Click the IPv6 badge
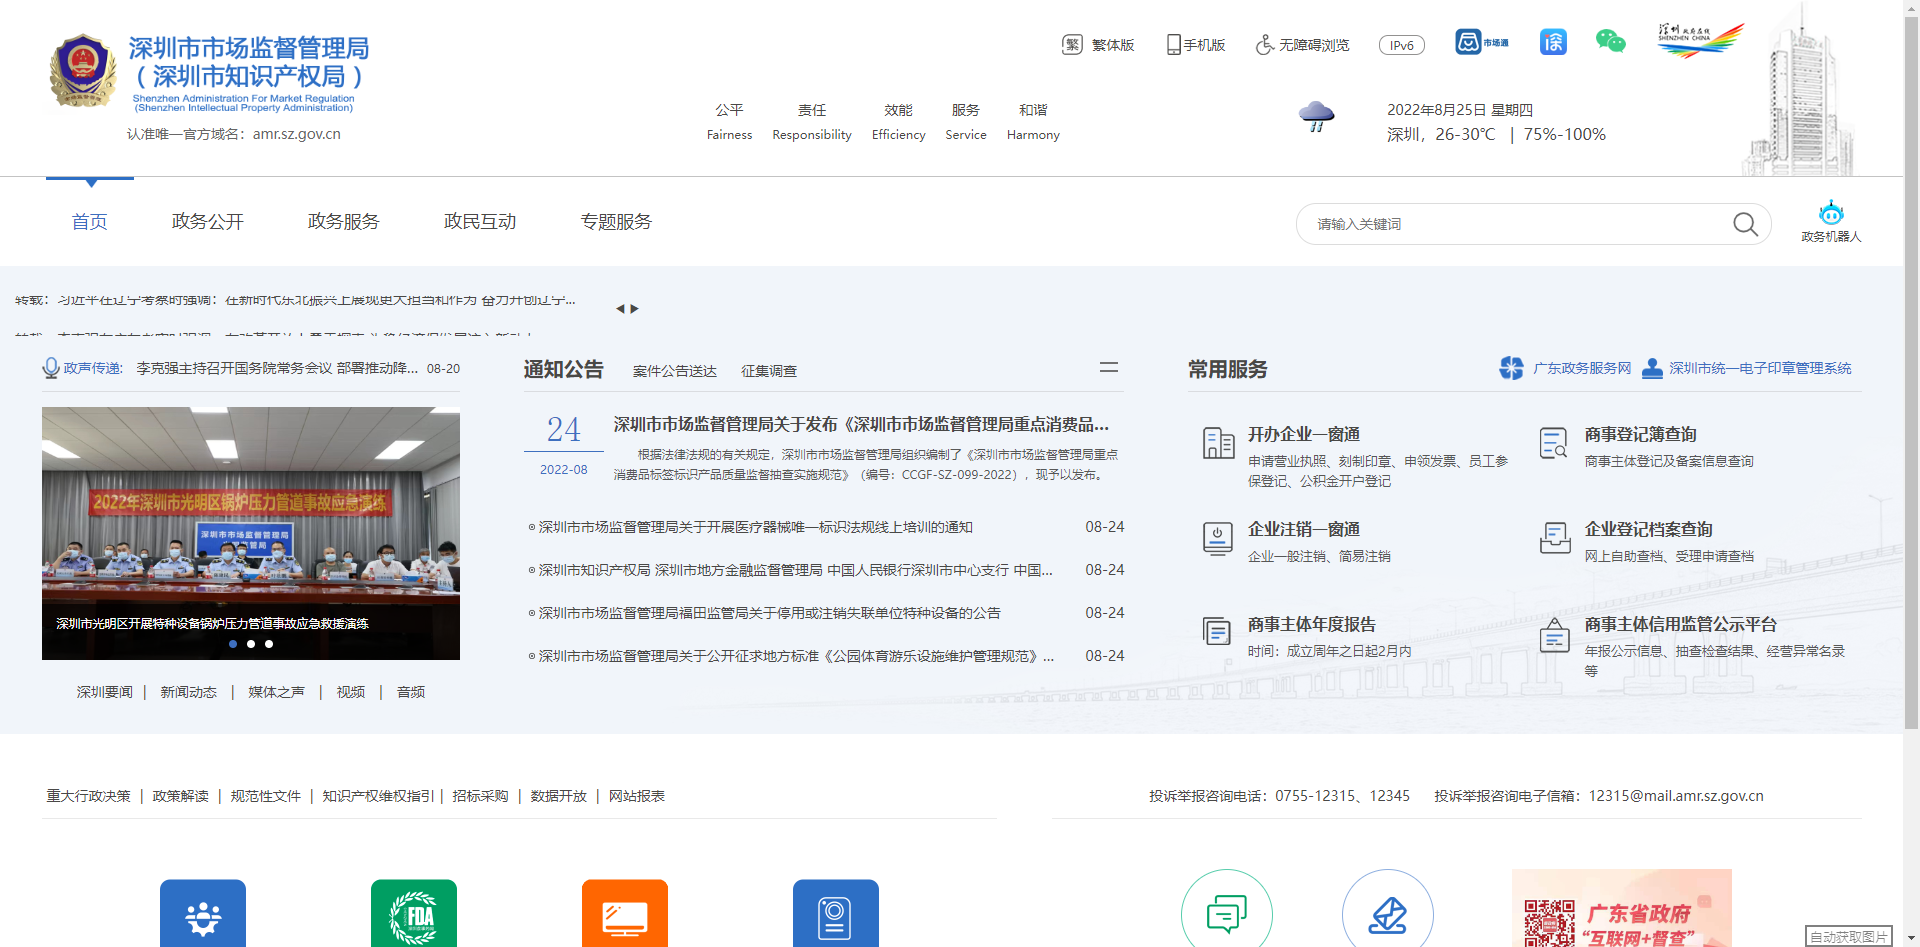 click(1402, 45)
